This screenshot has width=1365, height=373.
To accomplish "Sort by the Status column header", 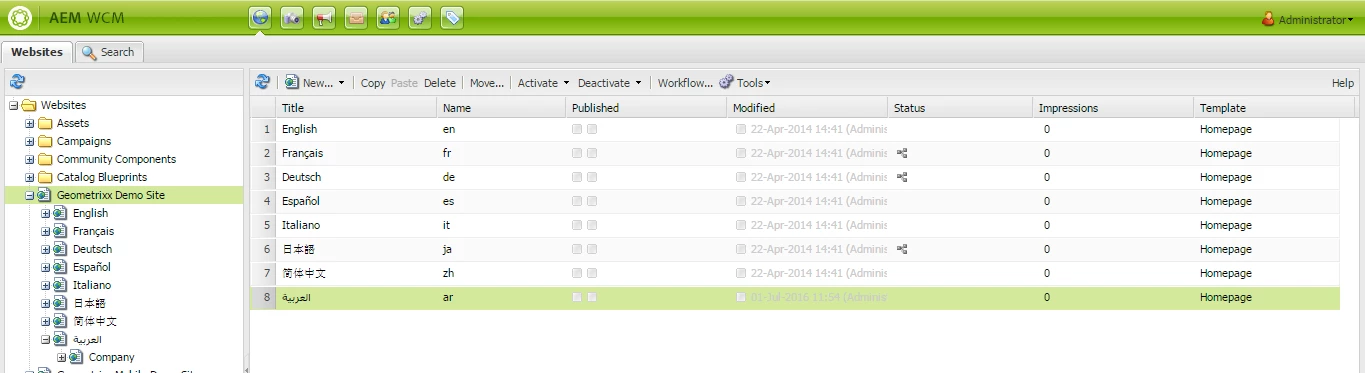I will [960, 107].
